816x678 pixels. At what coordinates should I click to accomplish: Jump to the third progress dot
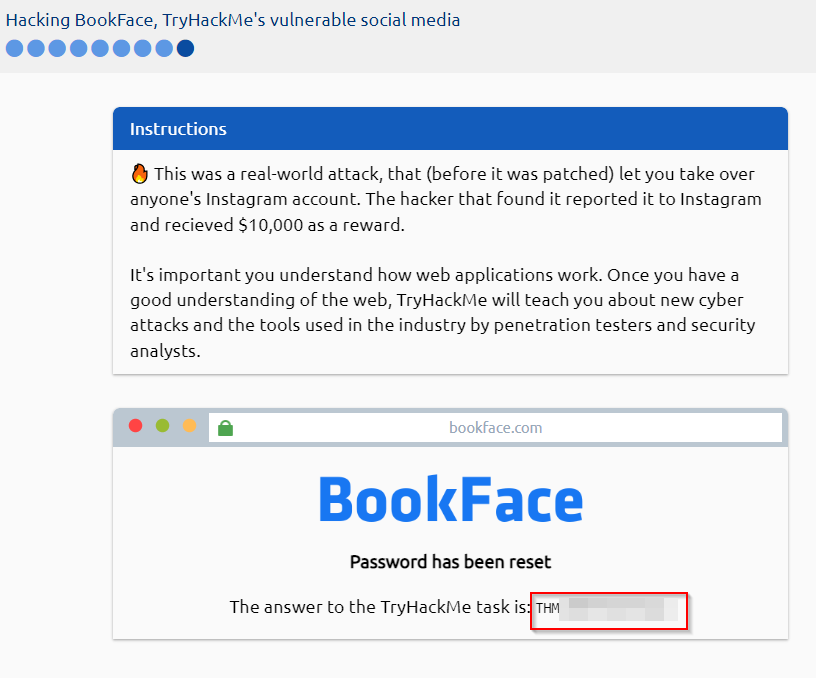pos(57,48)
